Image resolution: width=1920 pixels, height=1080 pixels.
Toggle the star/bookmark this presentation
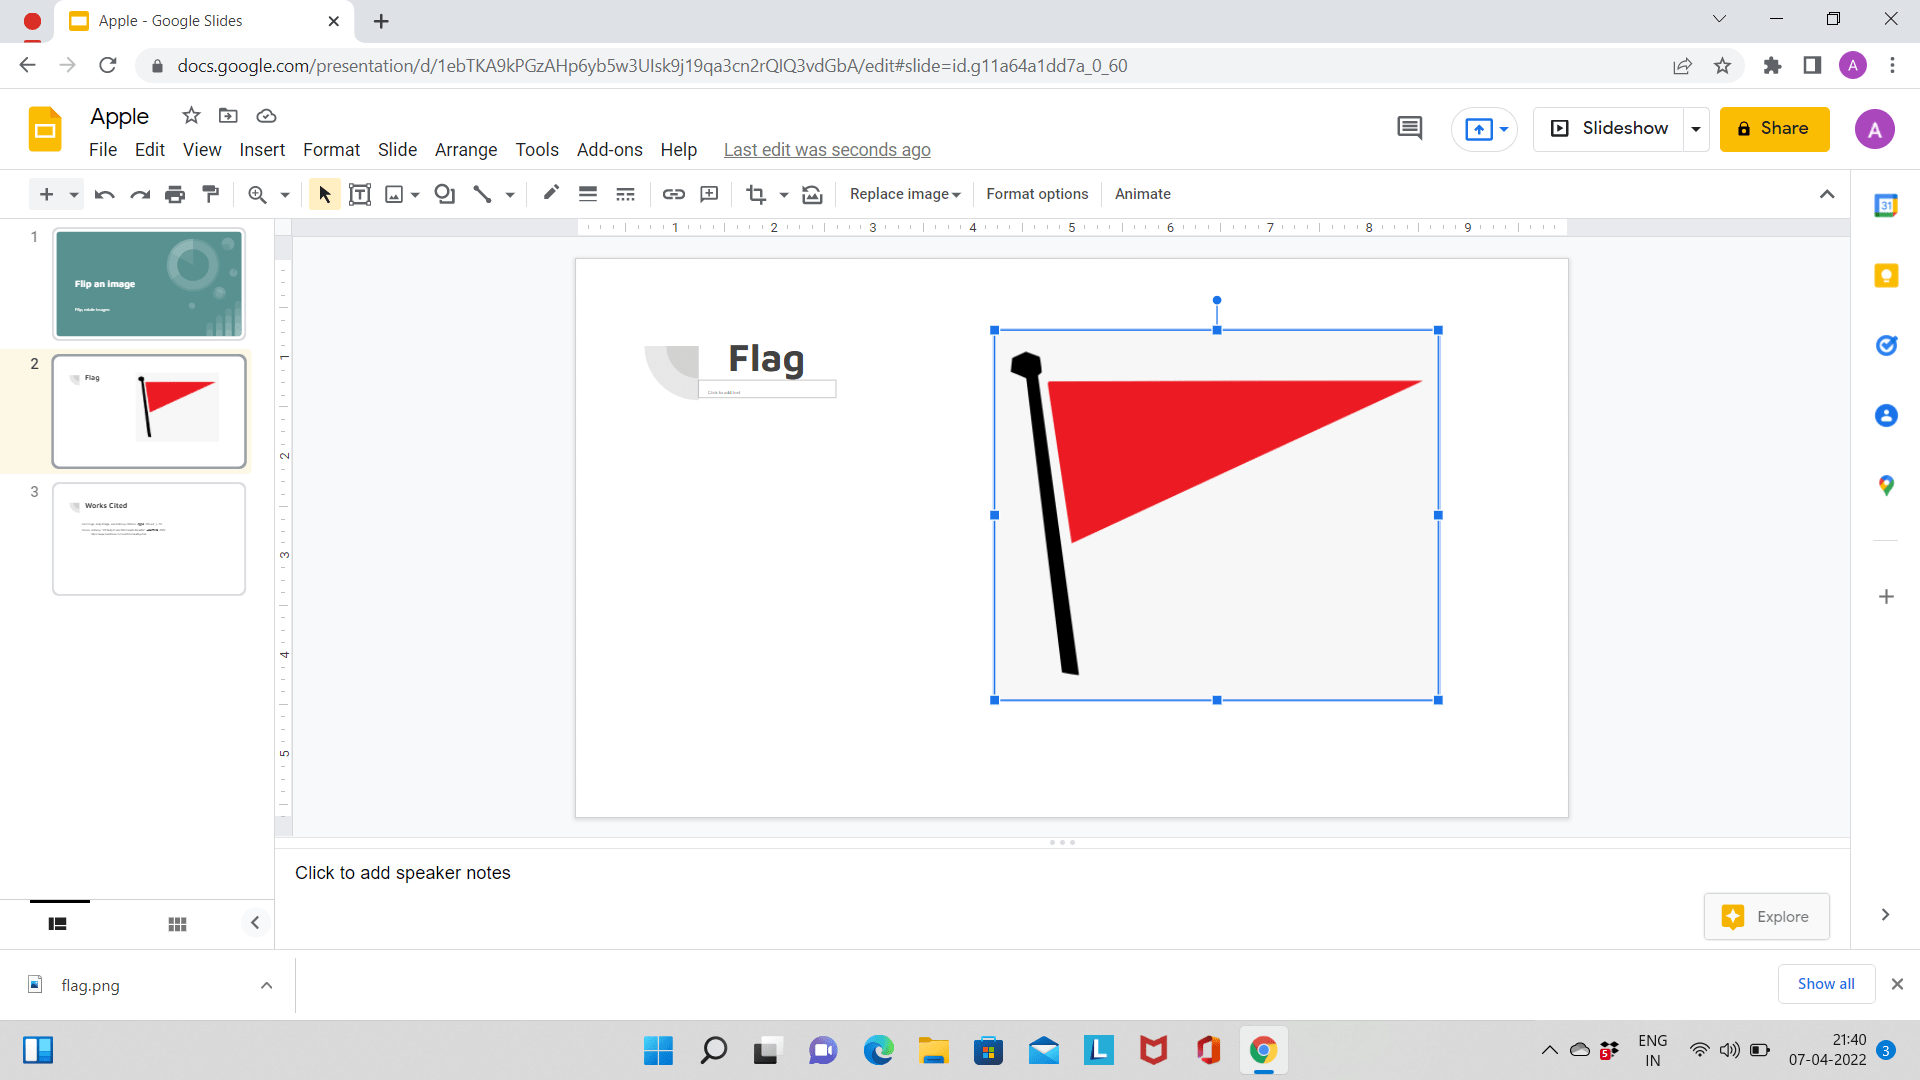(190, 116)
